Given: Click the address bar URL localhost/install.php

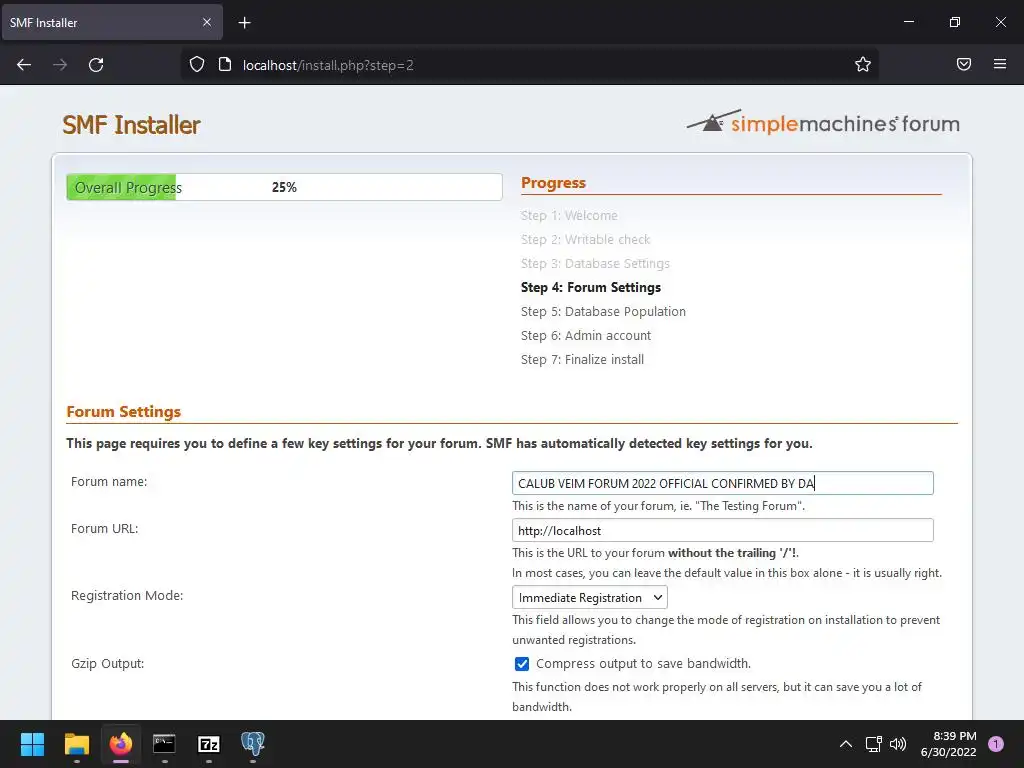Looking at the screenshot, I should [x=328, y=65].
